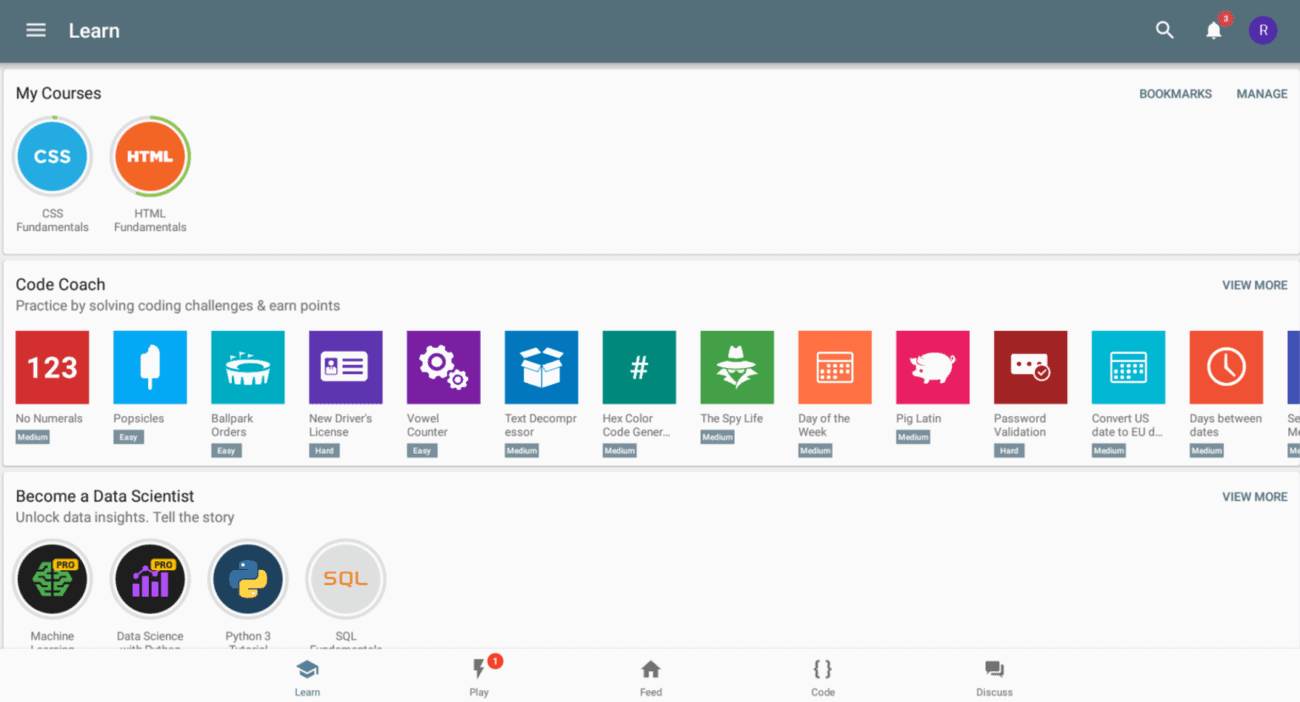Select the Pig Latin challenge
Image resolution: width=1300 pixels, height=702 pixels.
[932, 367]
